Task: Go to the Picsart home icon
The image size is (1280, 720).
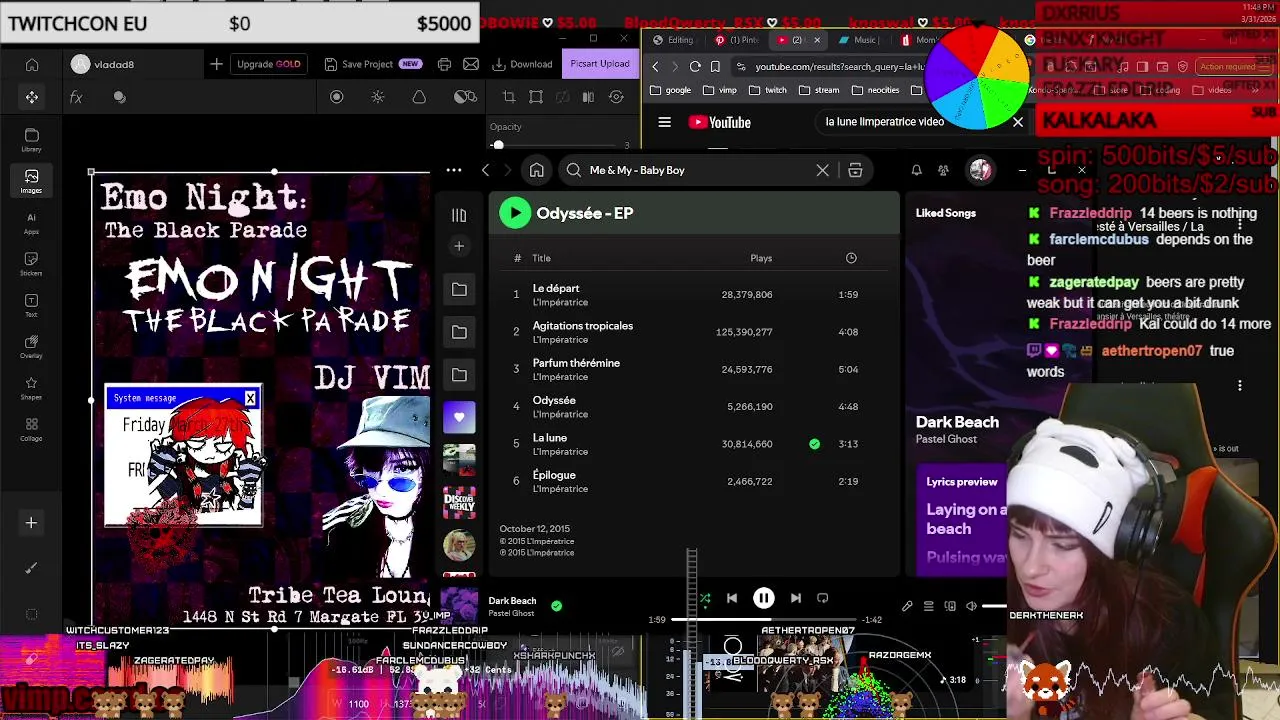Action: [x=32, y=65]
